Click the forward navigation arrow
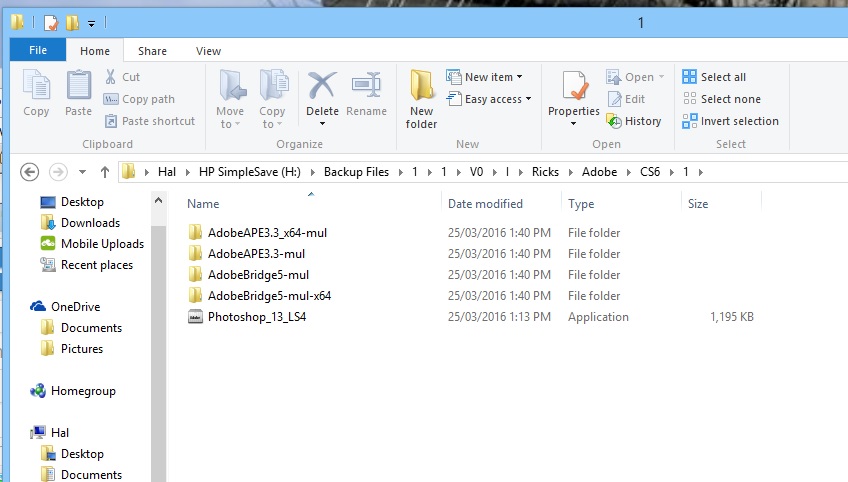This screenshot has width=848, height=482. 58,172
